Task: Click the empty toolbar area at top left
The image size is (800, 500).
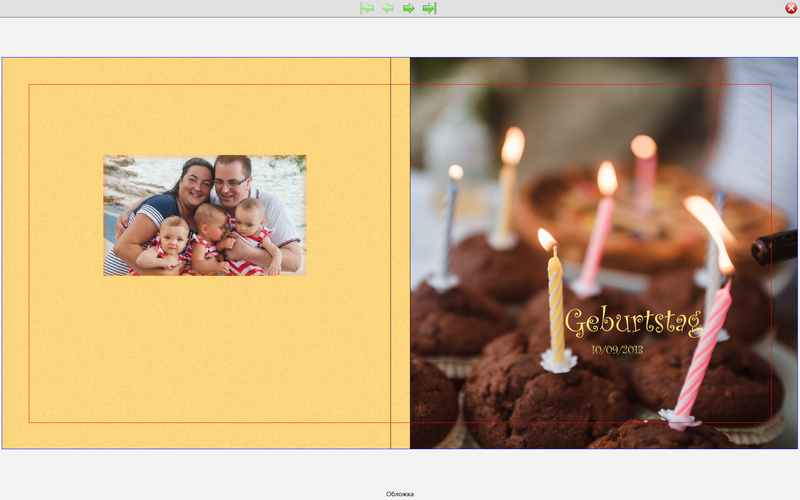Action: pyautogui.click(x=150, y=8)
